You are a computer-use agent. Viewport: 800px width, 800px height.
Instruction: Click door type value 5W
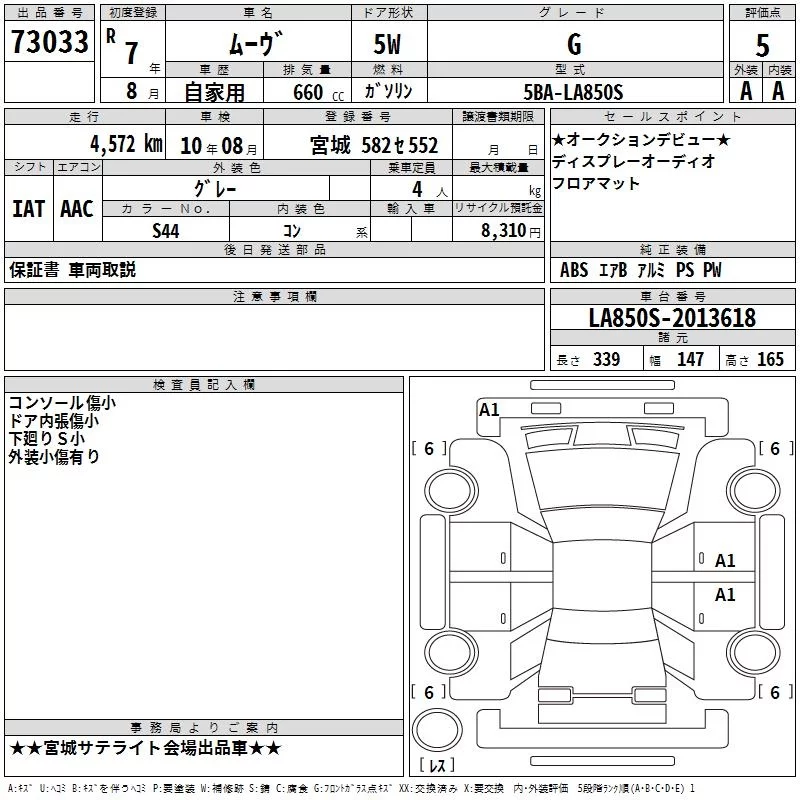(388, 44)
